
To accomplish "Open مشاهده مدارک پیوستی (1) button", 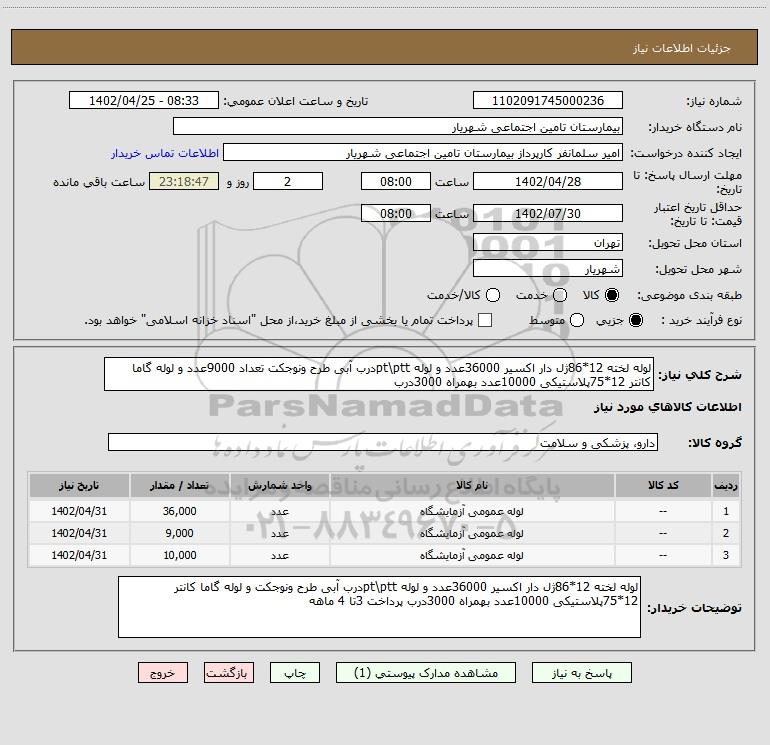I will pos(426,673).
